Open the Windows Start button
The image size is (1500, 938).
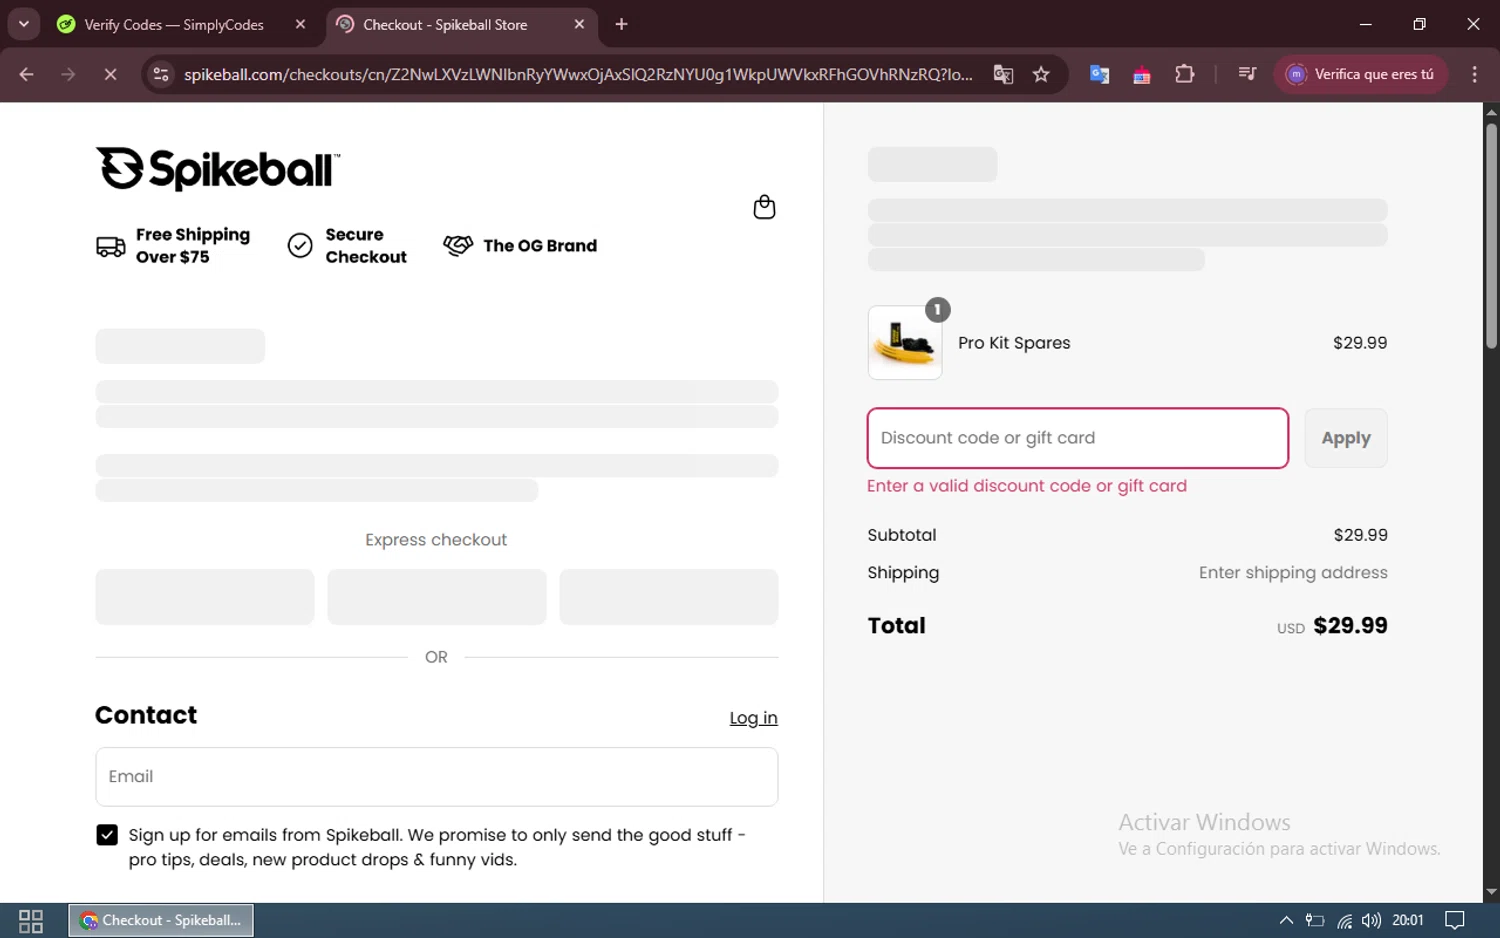[x=31, y=920]
